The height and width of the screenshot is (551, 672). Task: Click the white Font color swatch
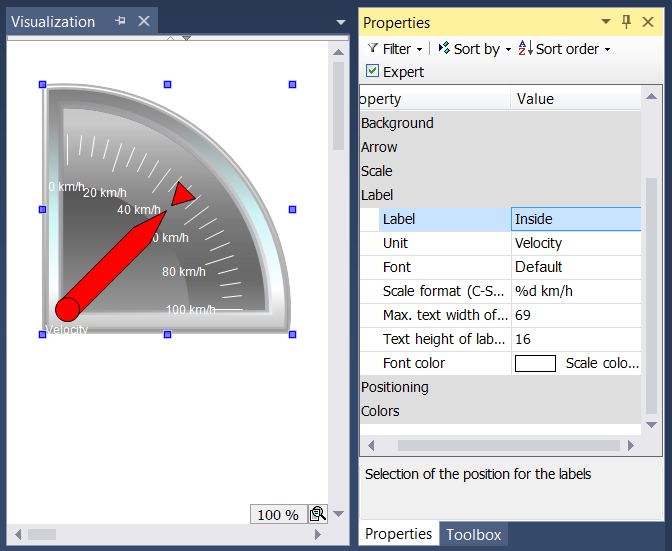(535, 363)
